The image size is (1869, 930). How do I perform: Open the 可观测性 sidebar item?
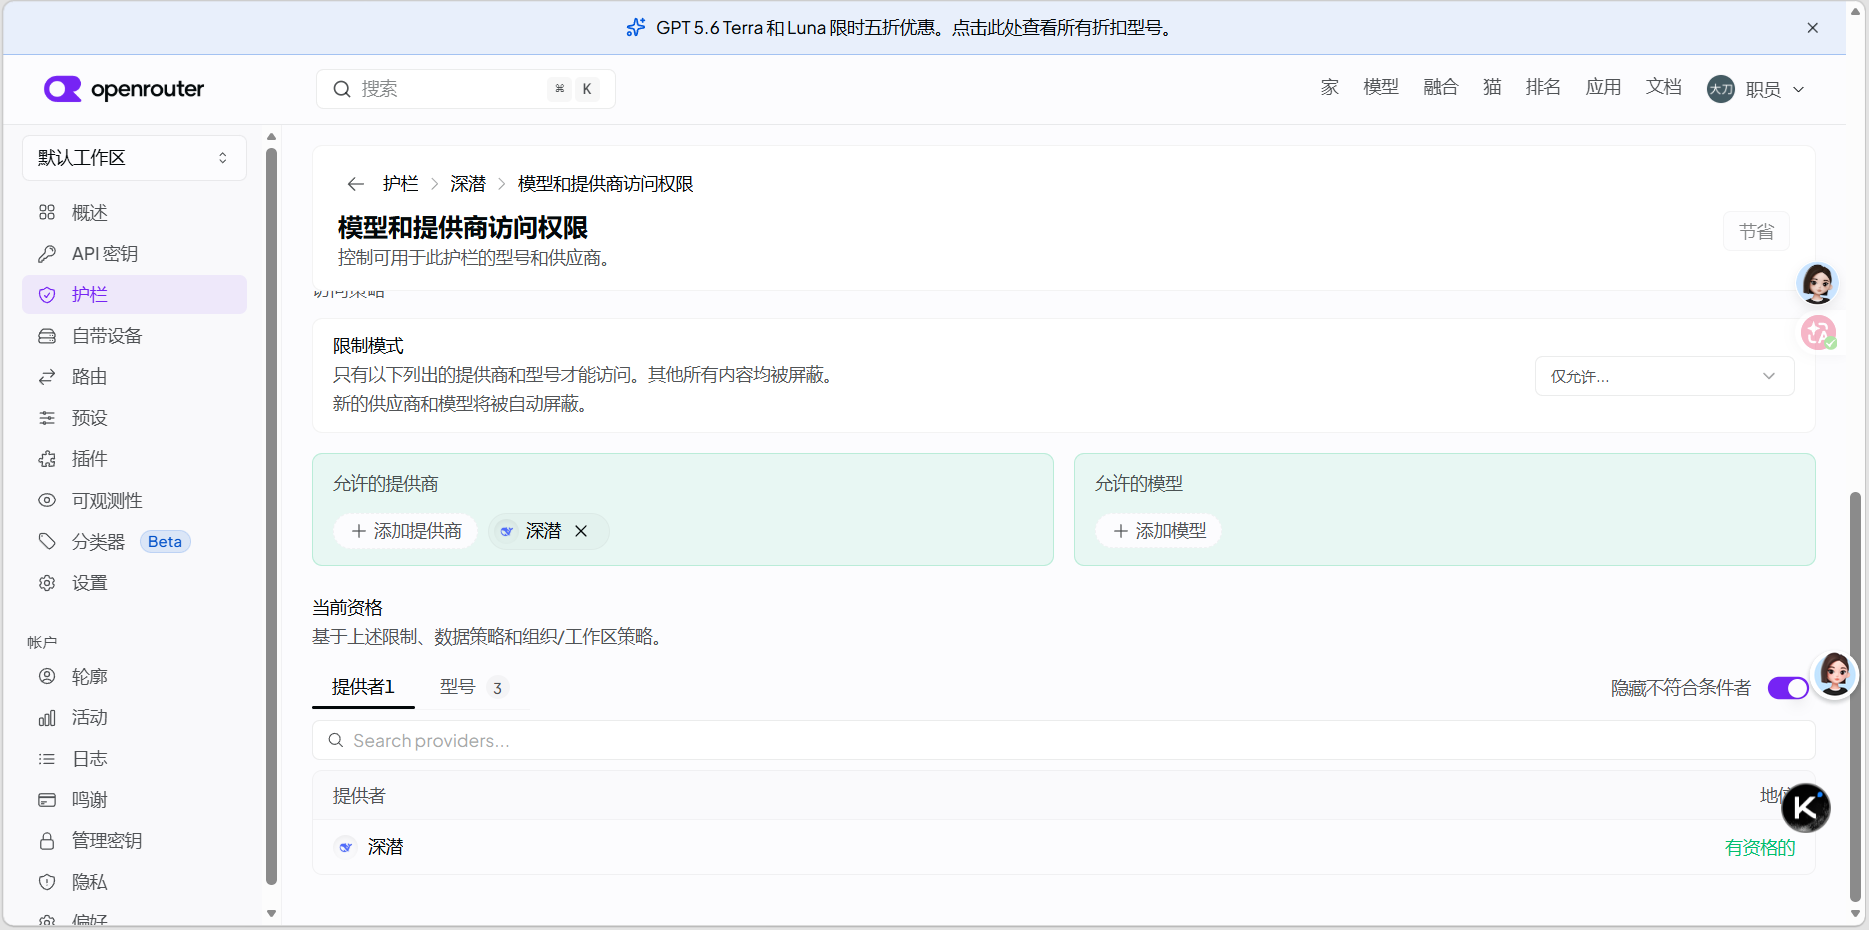click(134, 500)
